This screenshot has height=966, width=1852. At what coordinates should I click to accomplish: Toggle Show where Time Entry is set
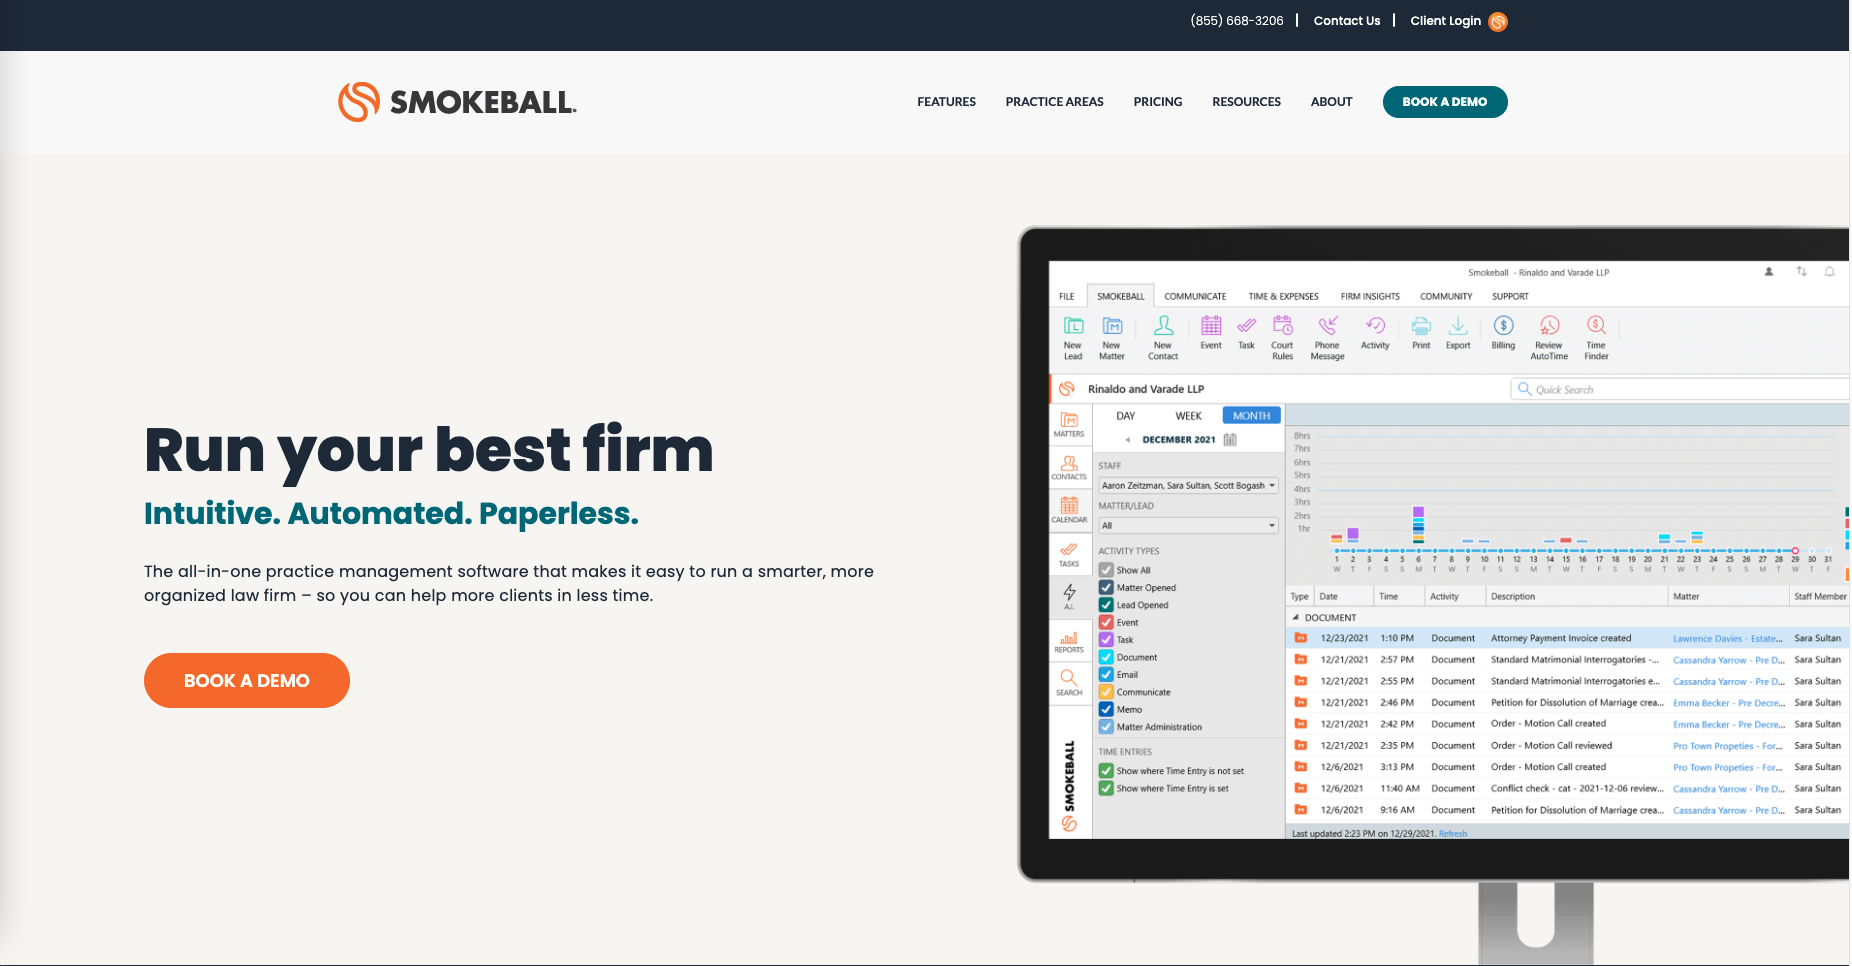[x=1106, y=788]
